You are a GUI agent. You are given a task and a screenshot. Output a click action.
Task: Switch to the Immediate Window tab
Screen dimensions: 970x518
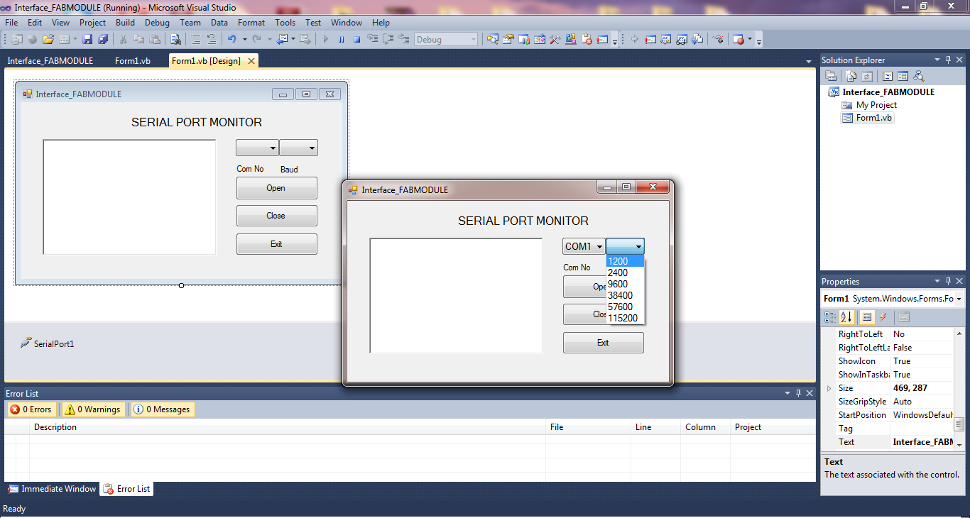point(53,489)
